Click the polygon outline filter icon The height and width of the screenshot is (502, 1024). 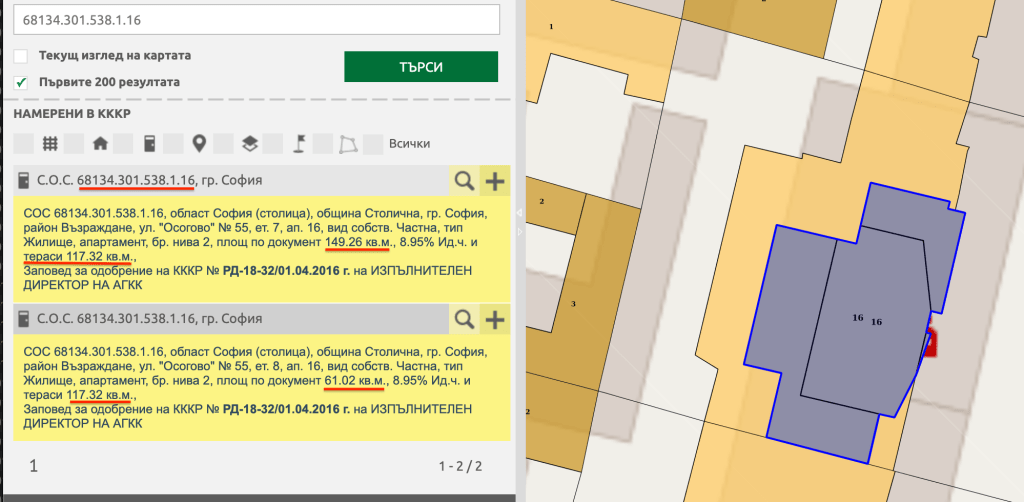pyautogui.click(x=347, y=144)
